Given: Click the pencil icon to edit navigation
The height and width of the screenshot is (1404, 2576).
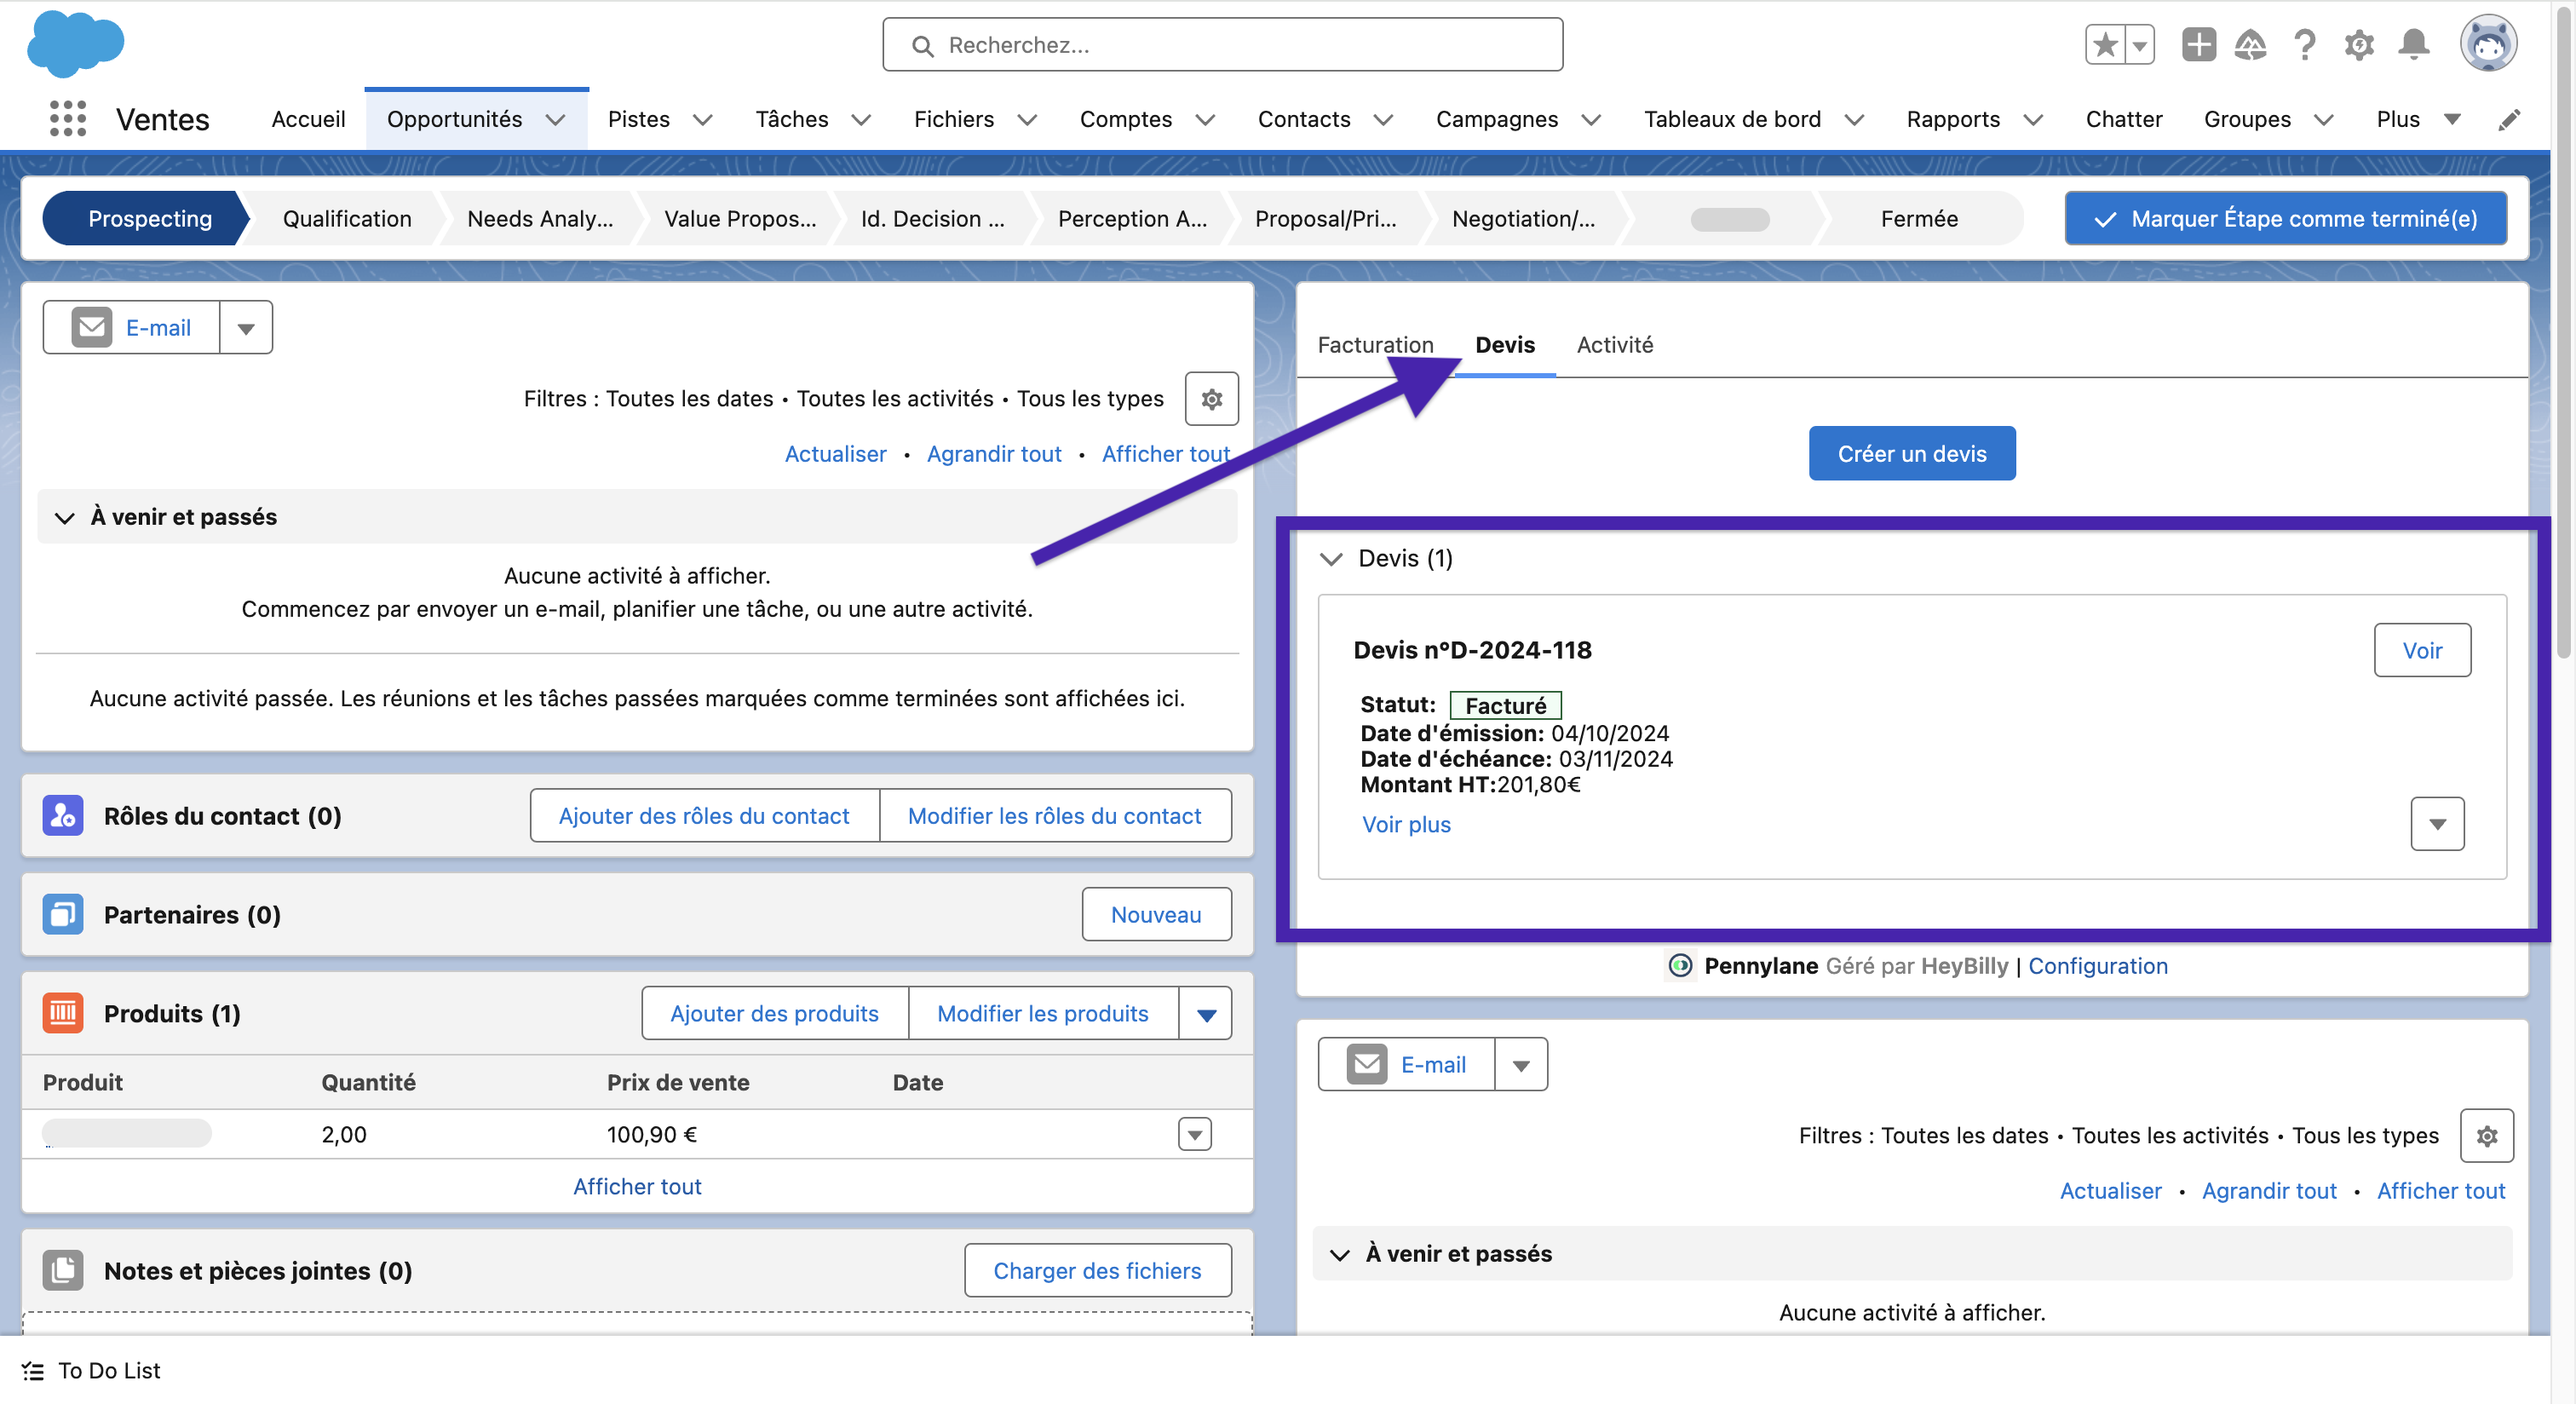Looking at the screenshot, I should 2509,120.
